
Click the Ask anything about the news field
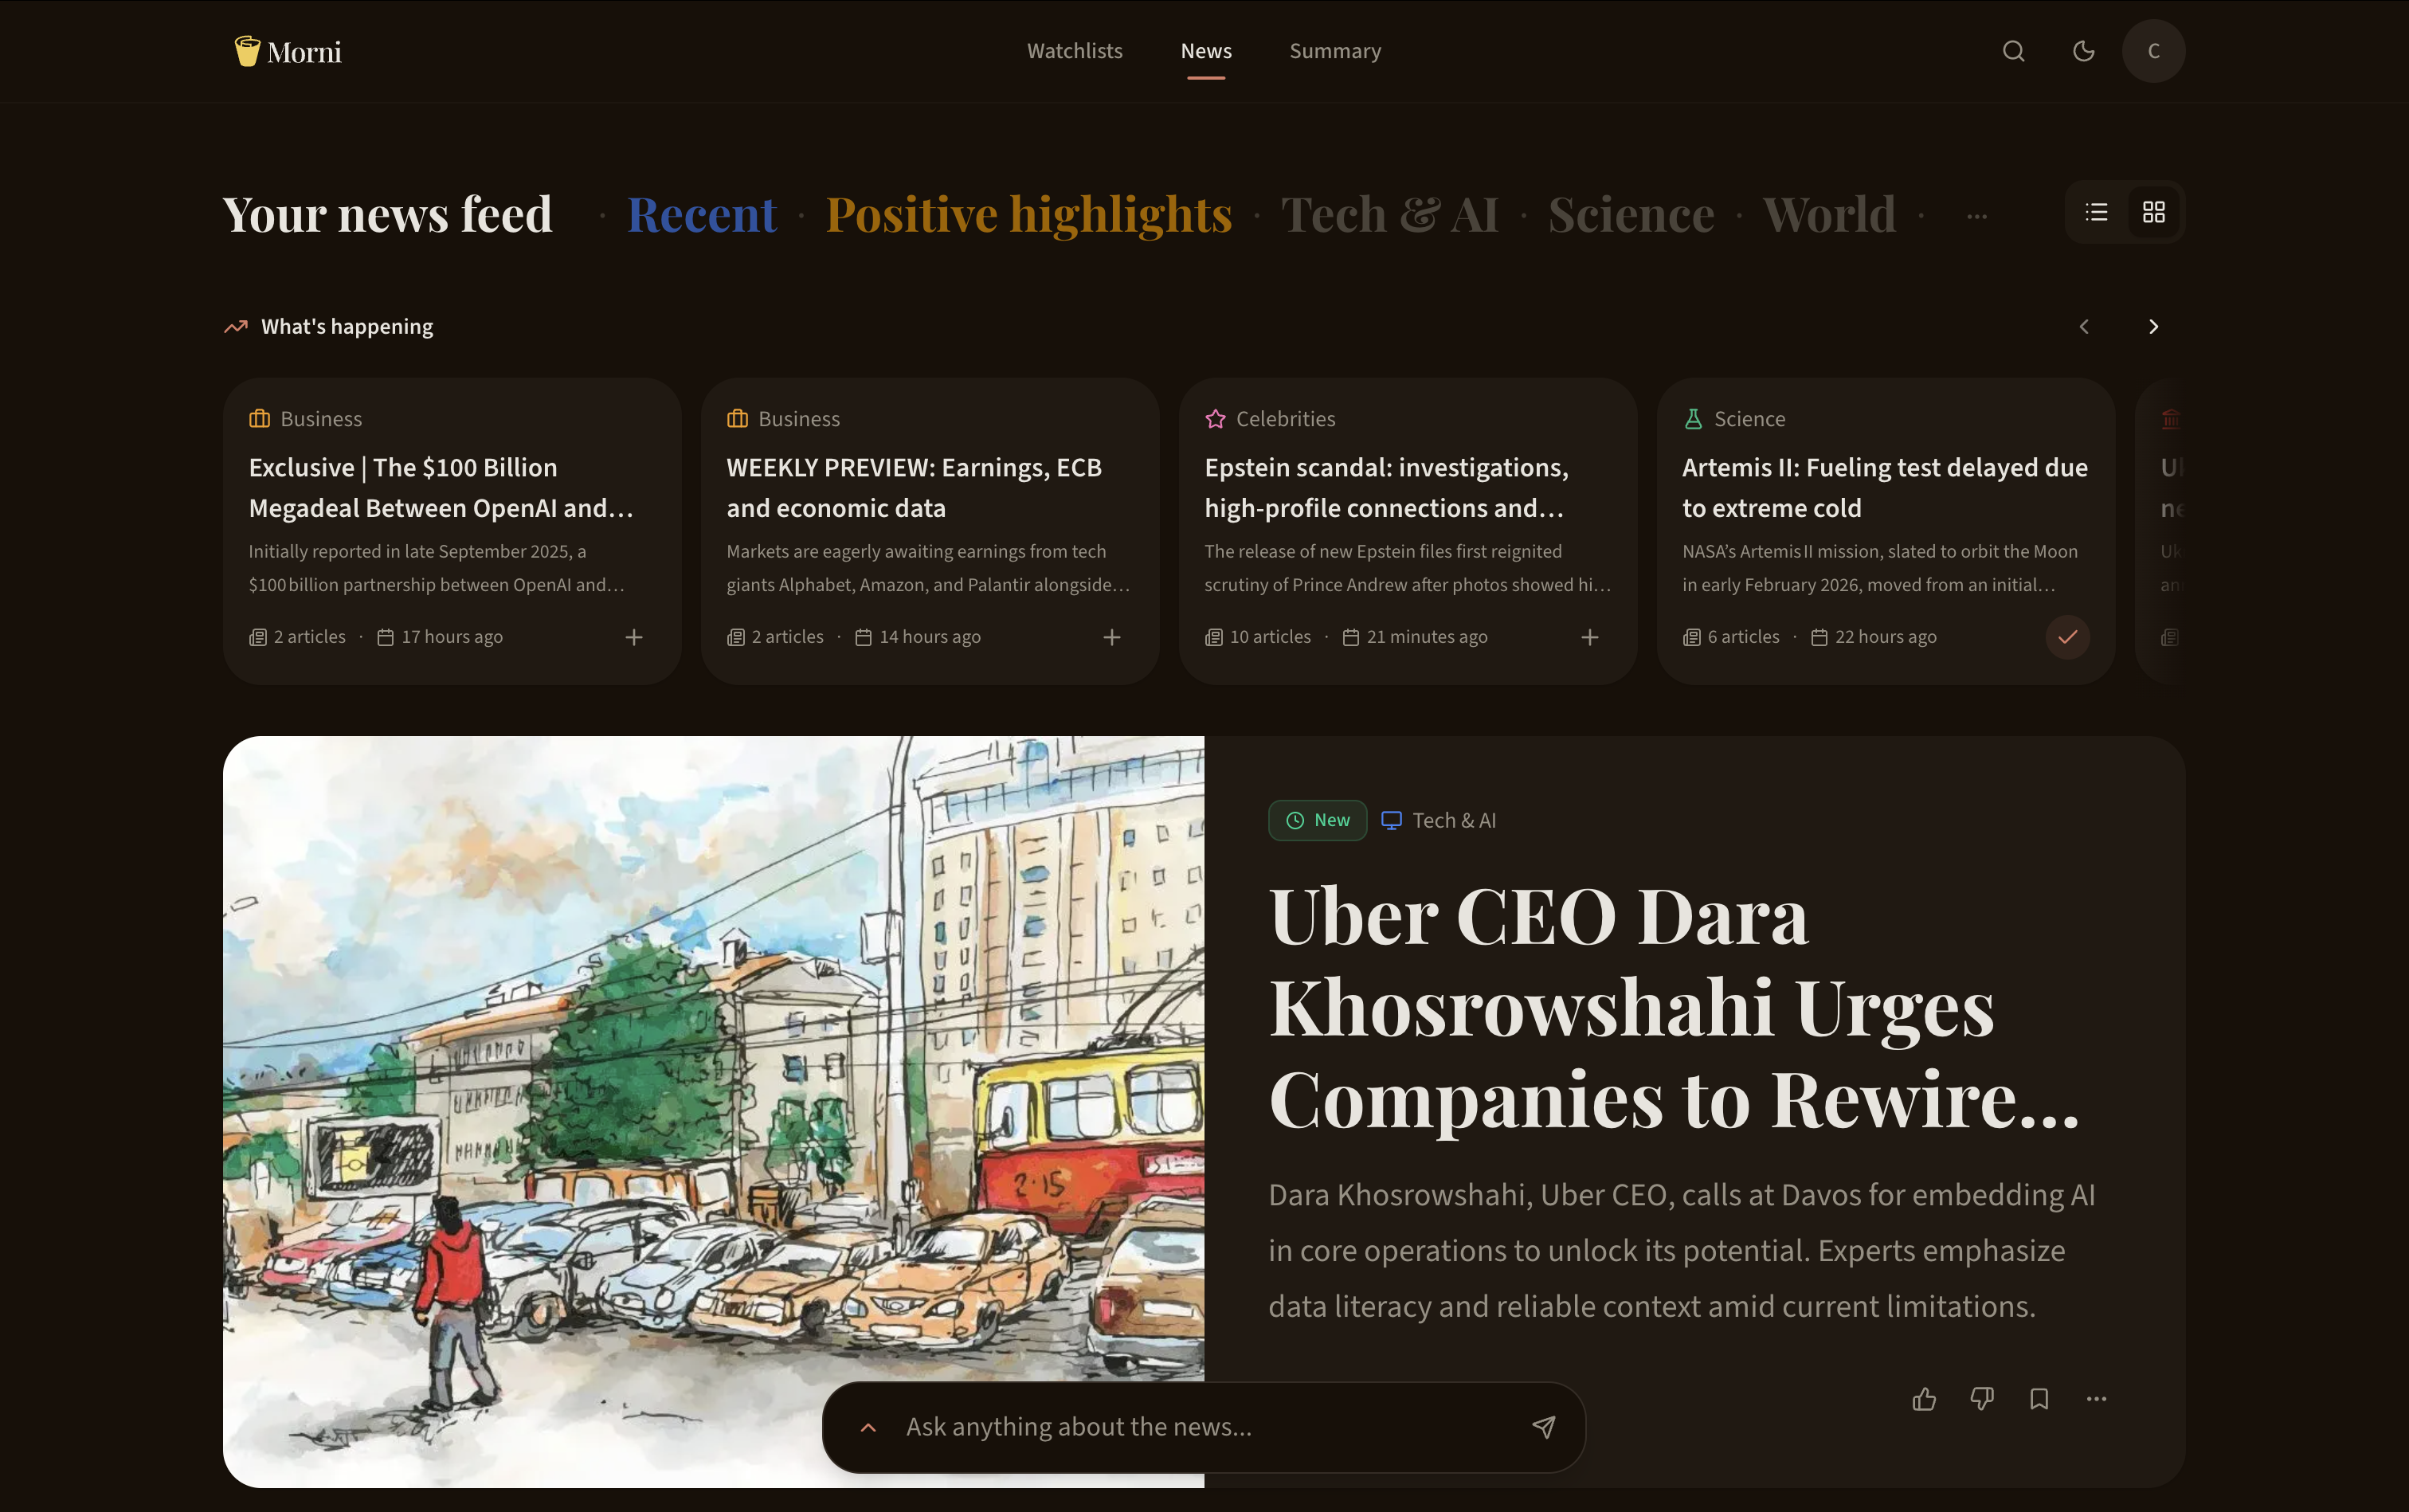click(1205, 1427)
